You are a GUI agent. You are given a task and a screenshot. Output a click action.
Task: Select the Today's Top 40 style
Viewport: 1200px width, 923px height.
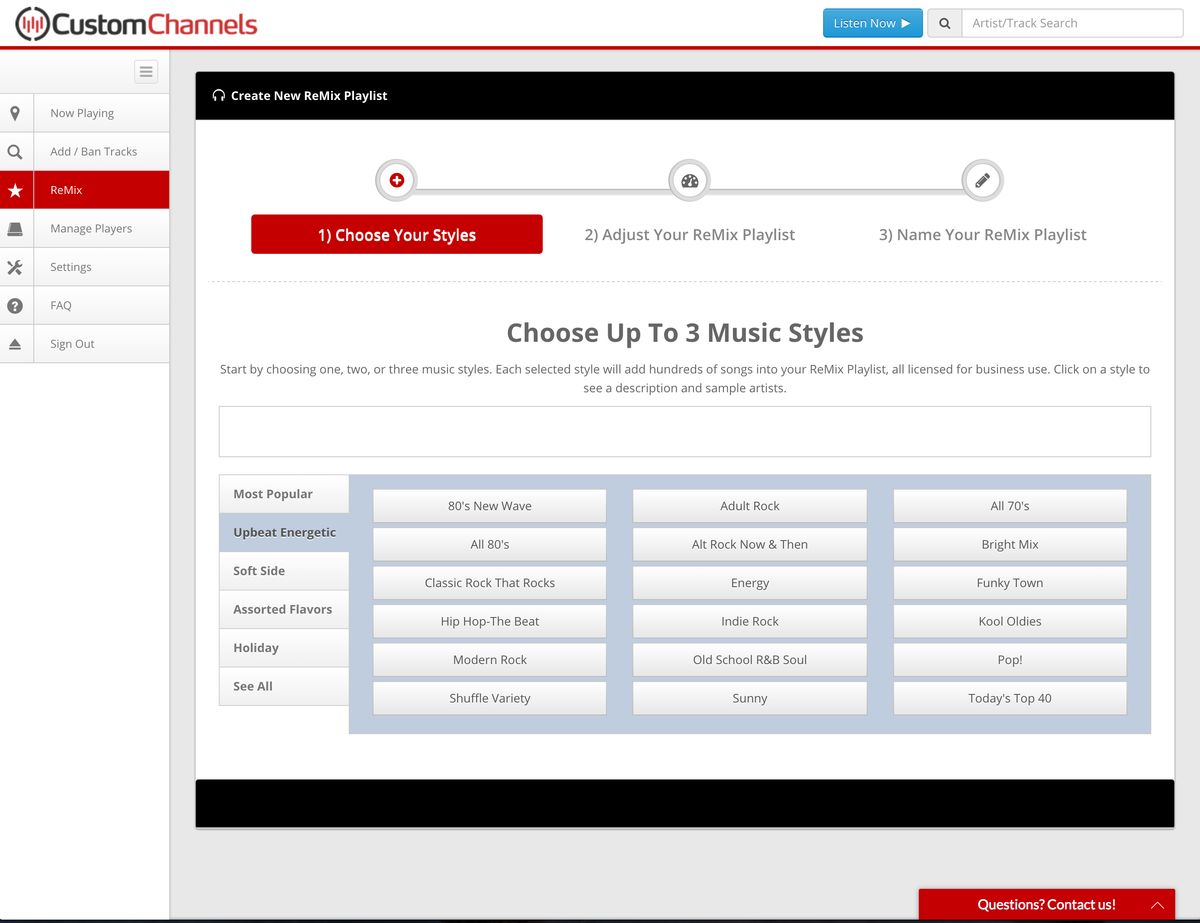pos(1009,698)
